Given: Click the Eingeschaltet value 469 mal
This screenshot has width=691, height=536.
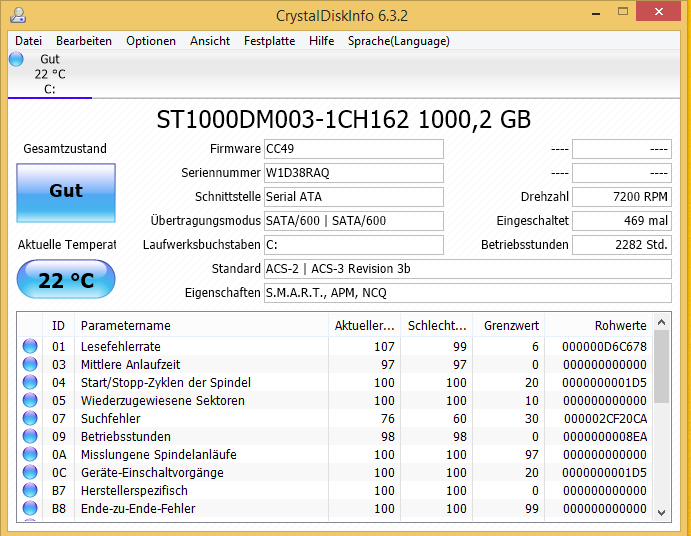Looking at the screenshot, I should coord(622,221).
